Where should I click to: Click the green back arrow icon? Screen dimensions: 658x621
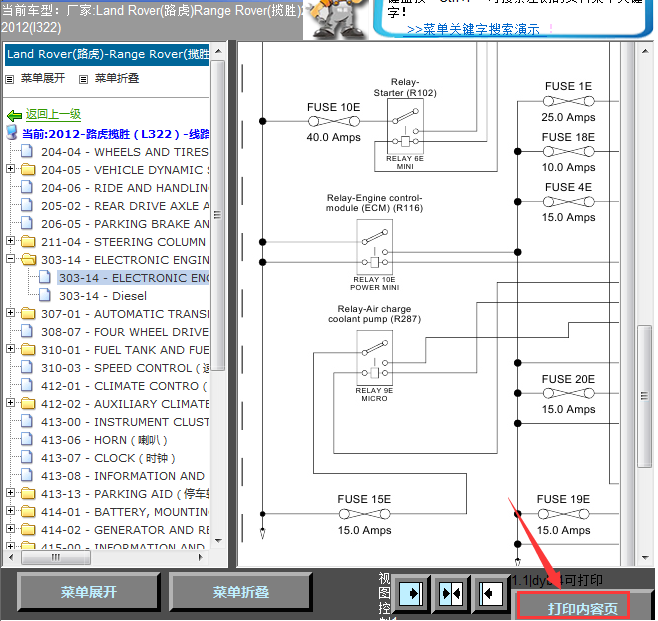pyautogui.click(x=15, y=115)
